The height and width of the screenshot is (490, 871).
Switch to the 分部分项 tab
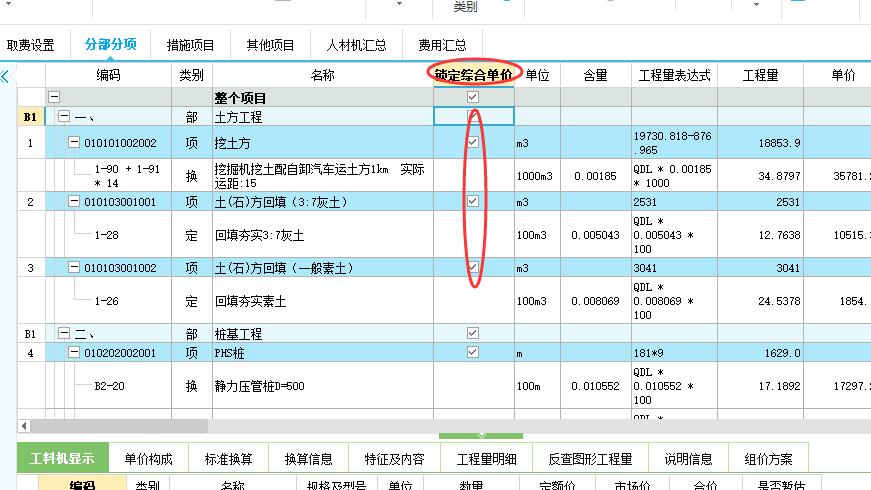pos(111,44)
